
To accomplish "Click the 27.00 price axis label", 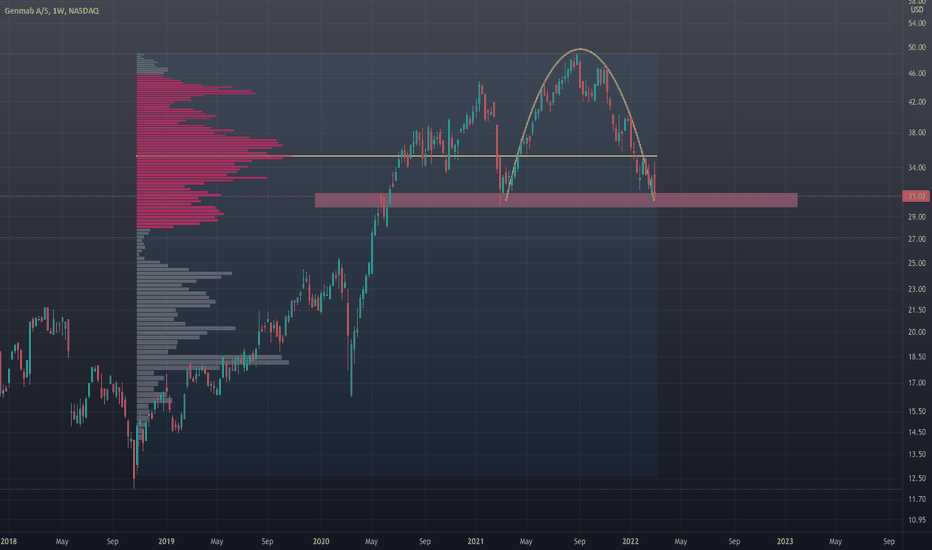I will click(917, 239).
